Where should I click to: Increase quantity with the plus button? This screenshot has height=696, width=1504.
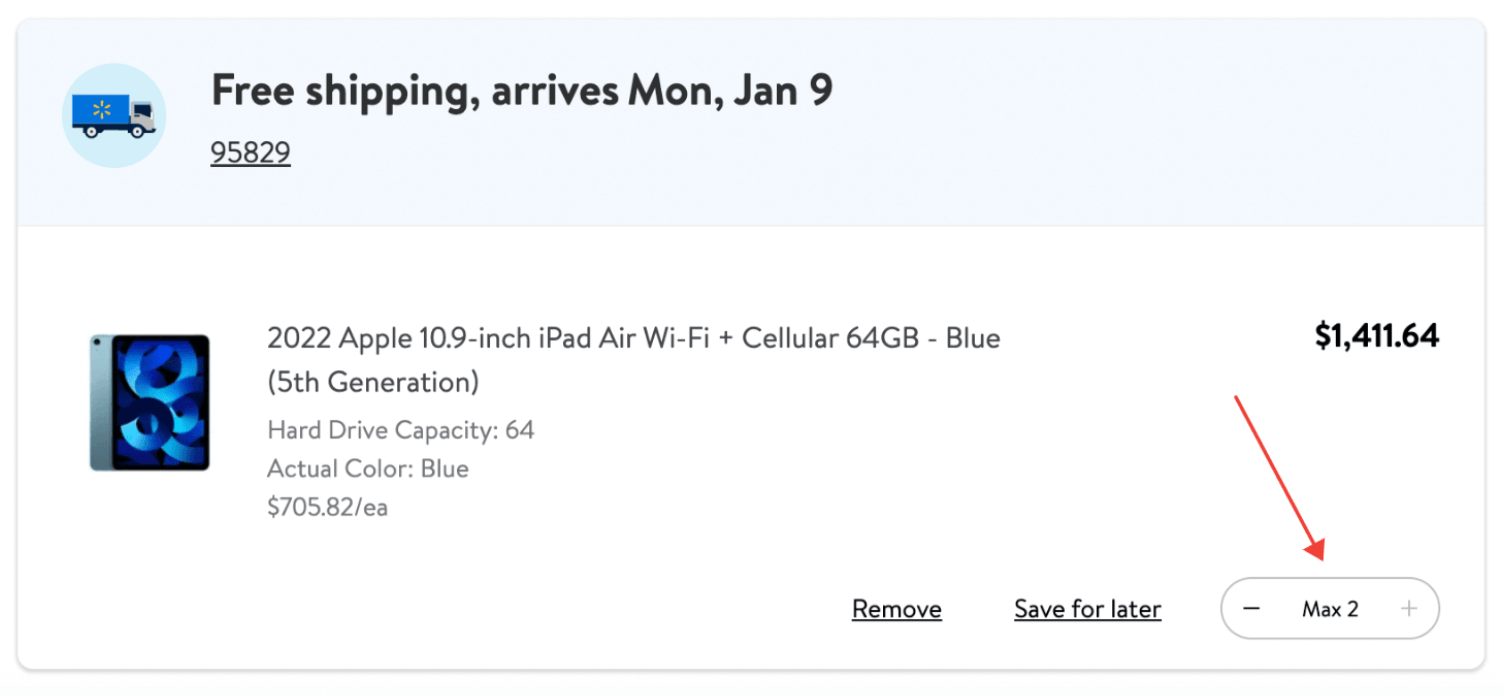pyautogui.click(x=1409, y=608)
